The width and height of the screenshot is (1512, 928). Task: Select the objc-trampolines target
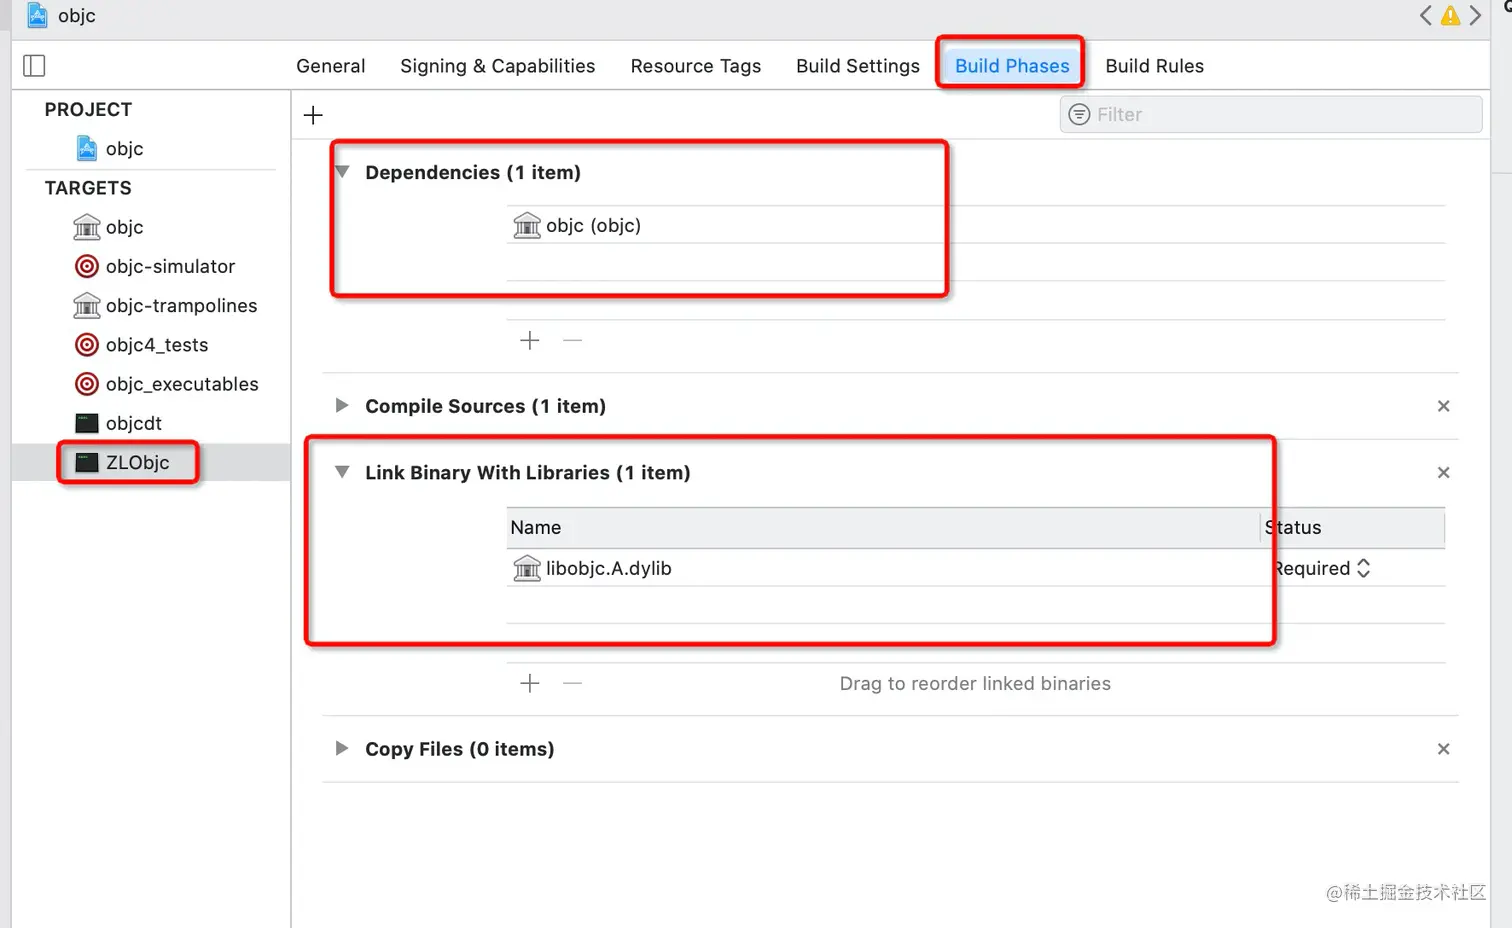click(166, 305)
